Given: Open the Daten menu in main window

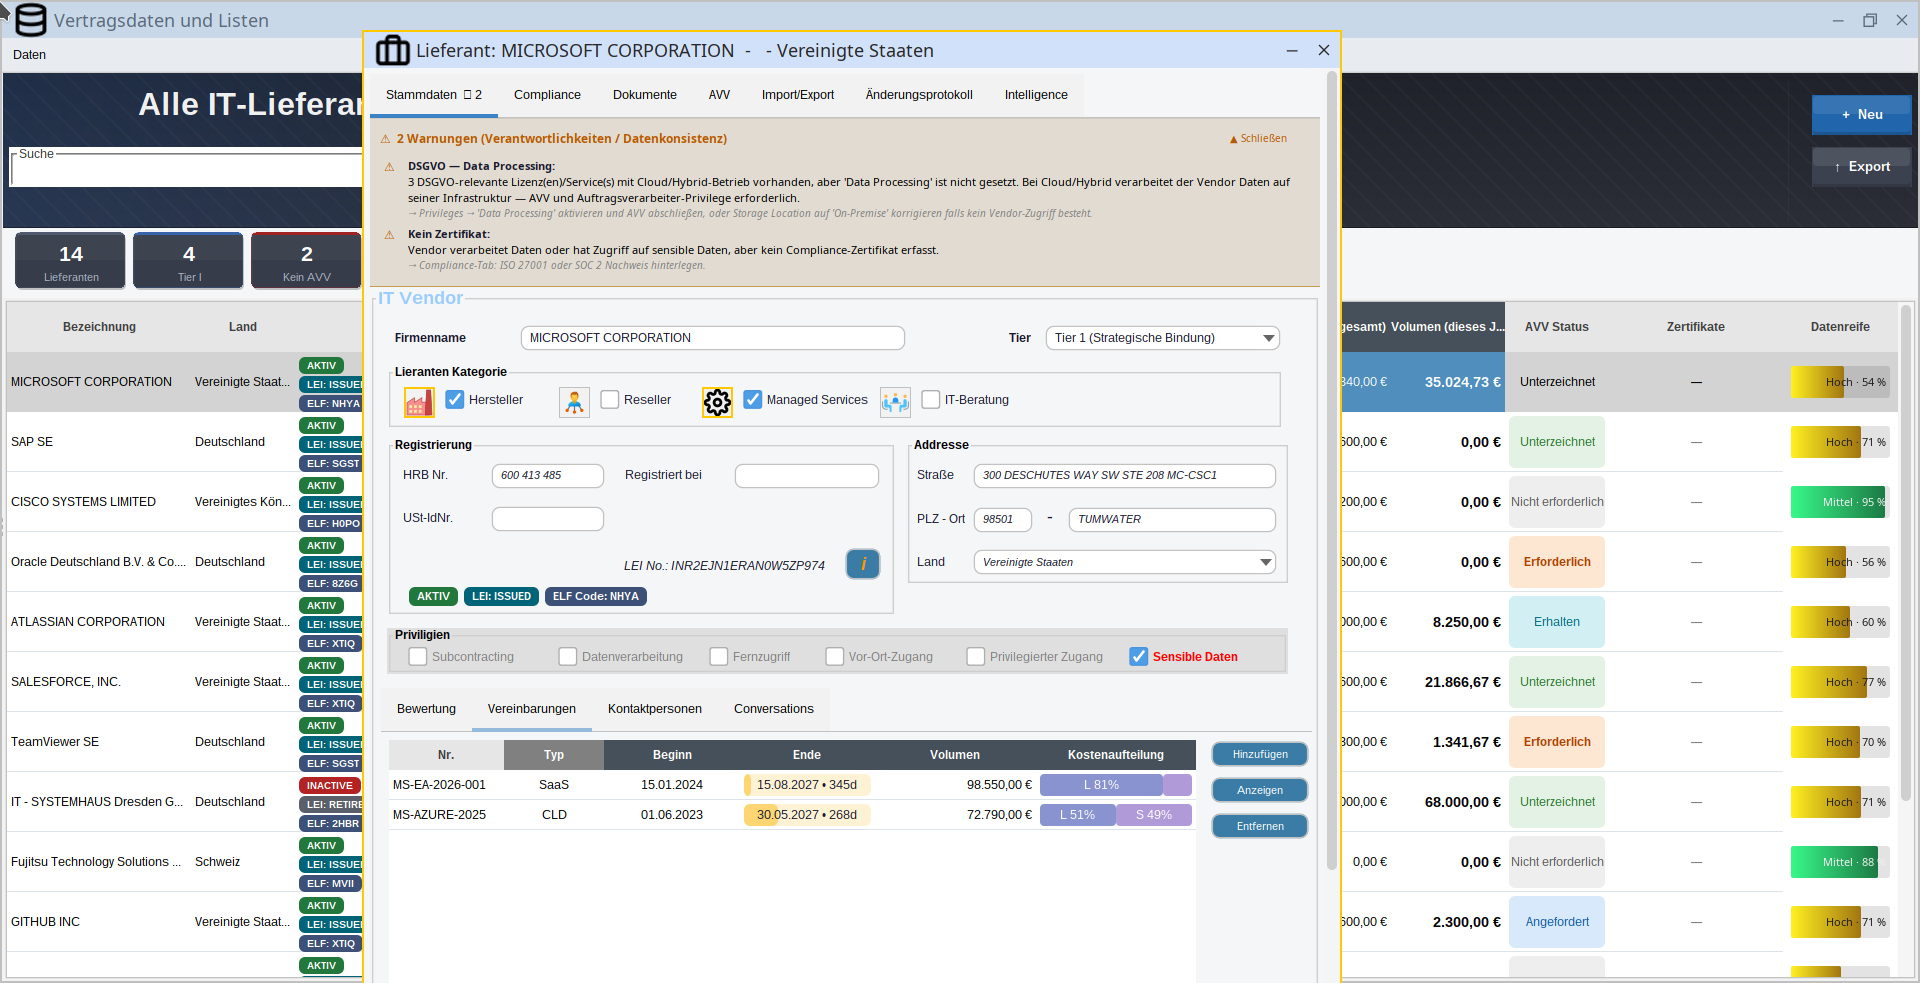Looking at the screenshot, I should (29, 55).
